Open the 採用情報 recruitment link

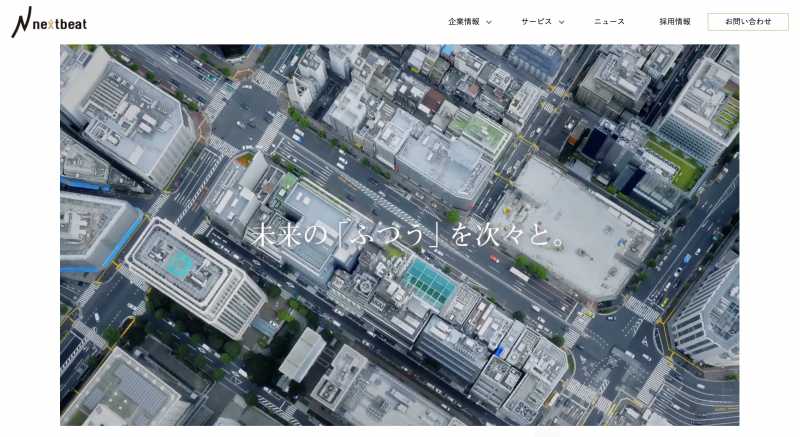pyautogui.click(x=675, y=22)
